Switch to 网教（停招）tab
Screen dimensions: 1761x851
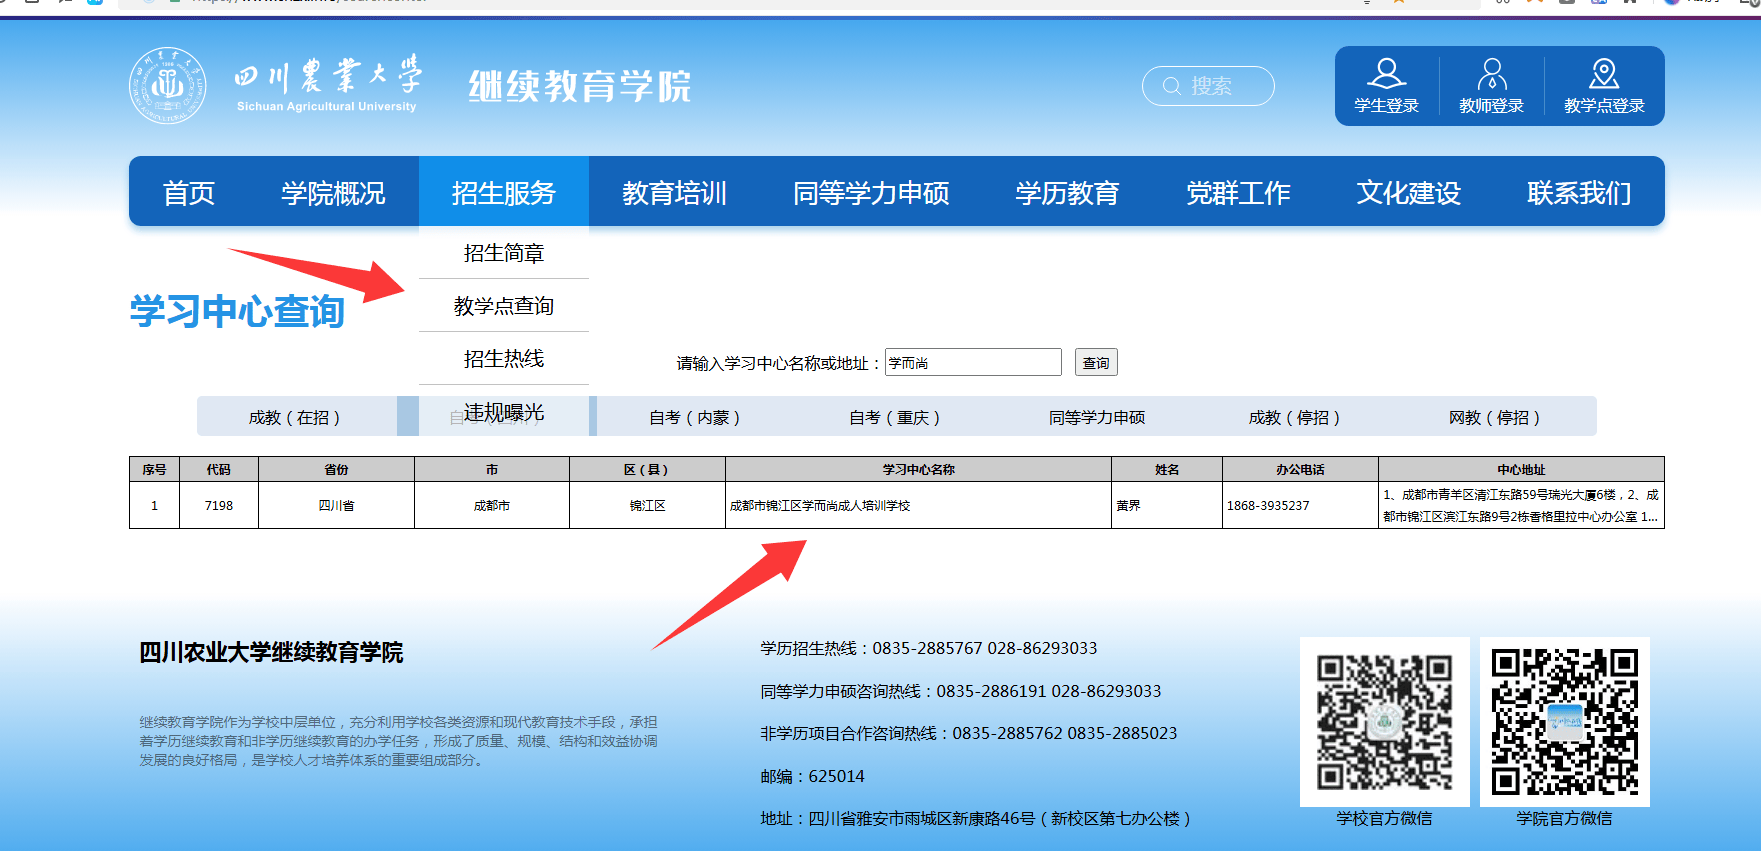[1495, 417]
